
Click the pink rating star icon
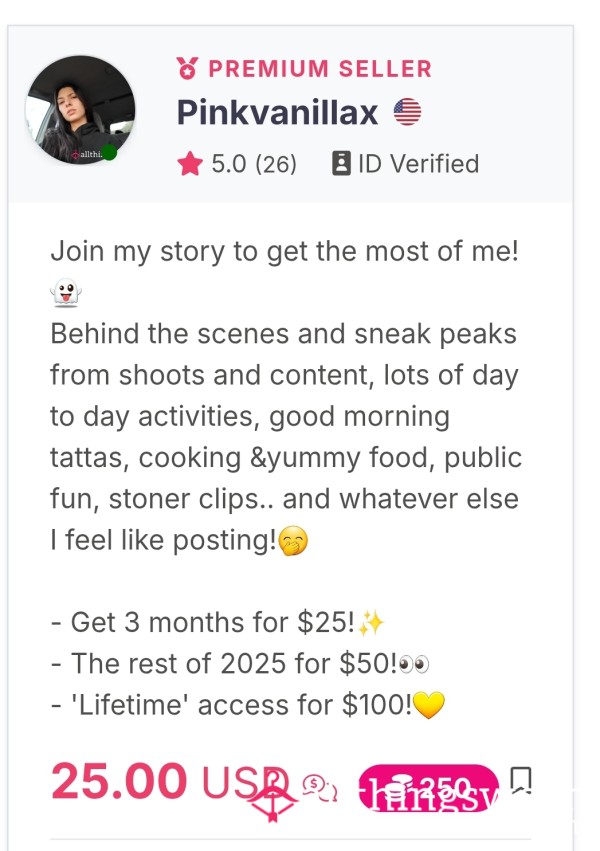pos(190,164)
